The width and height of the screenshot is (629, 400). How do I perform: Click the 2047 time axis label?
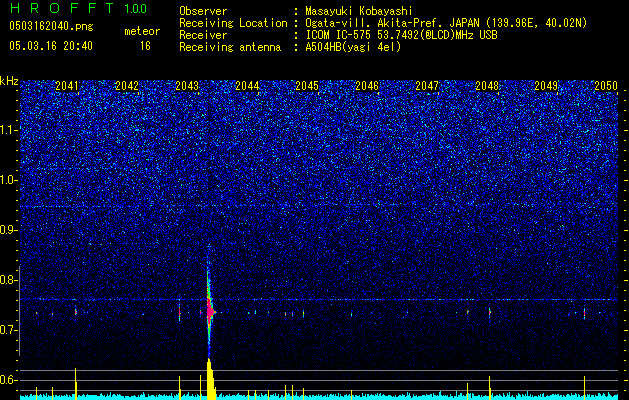pos(427,86)
